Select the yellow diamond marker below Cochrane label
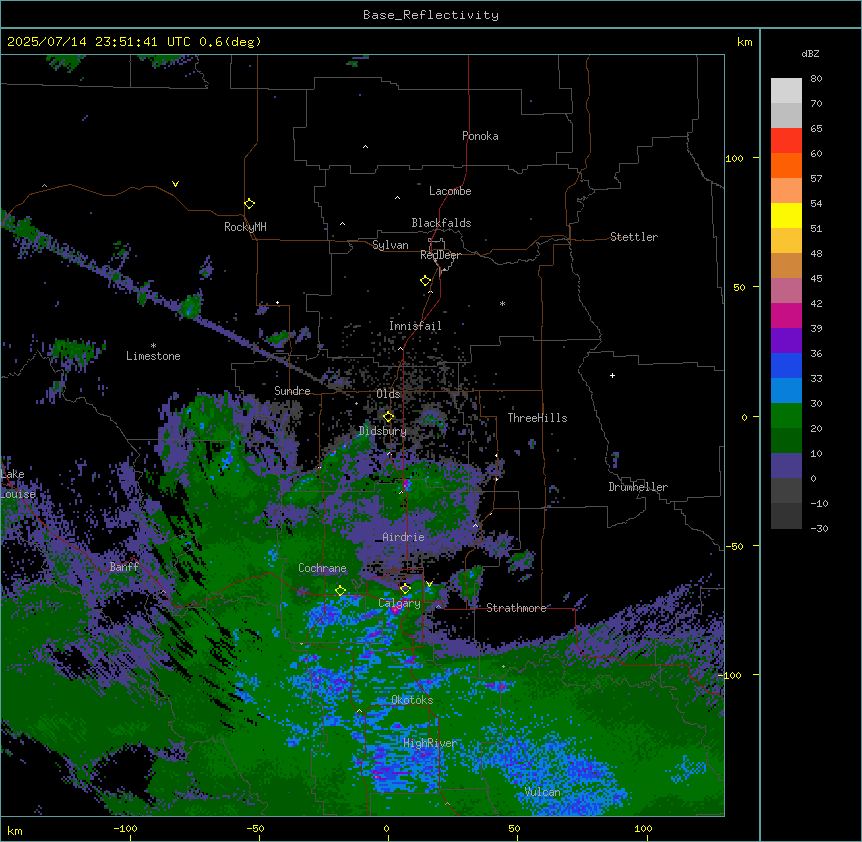The height and width of the screenshot is (842, 862). tap(340, 590)
